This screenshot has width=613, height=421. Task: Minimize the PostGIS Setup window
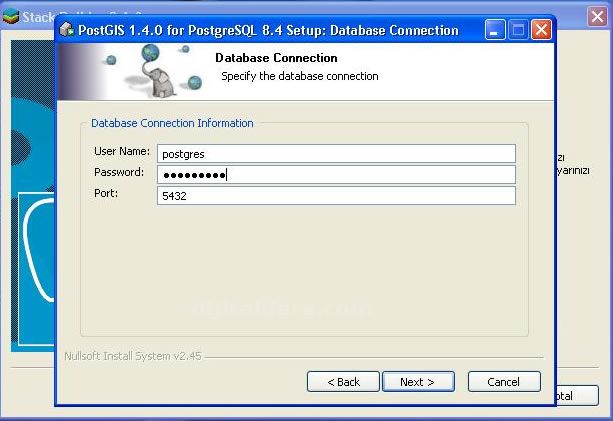[495, 30]
